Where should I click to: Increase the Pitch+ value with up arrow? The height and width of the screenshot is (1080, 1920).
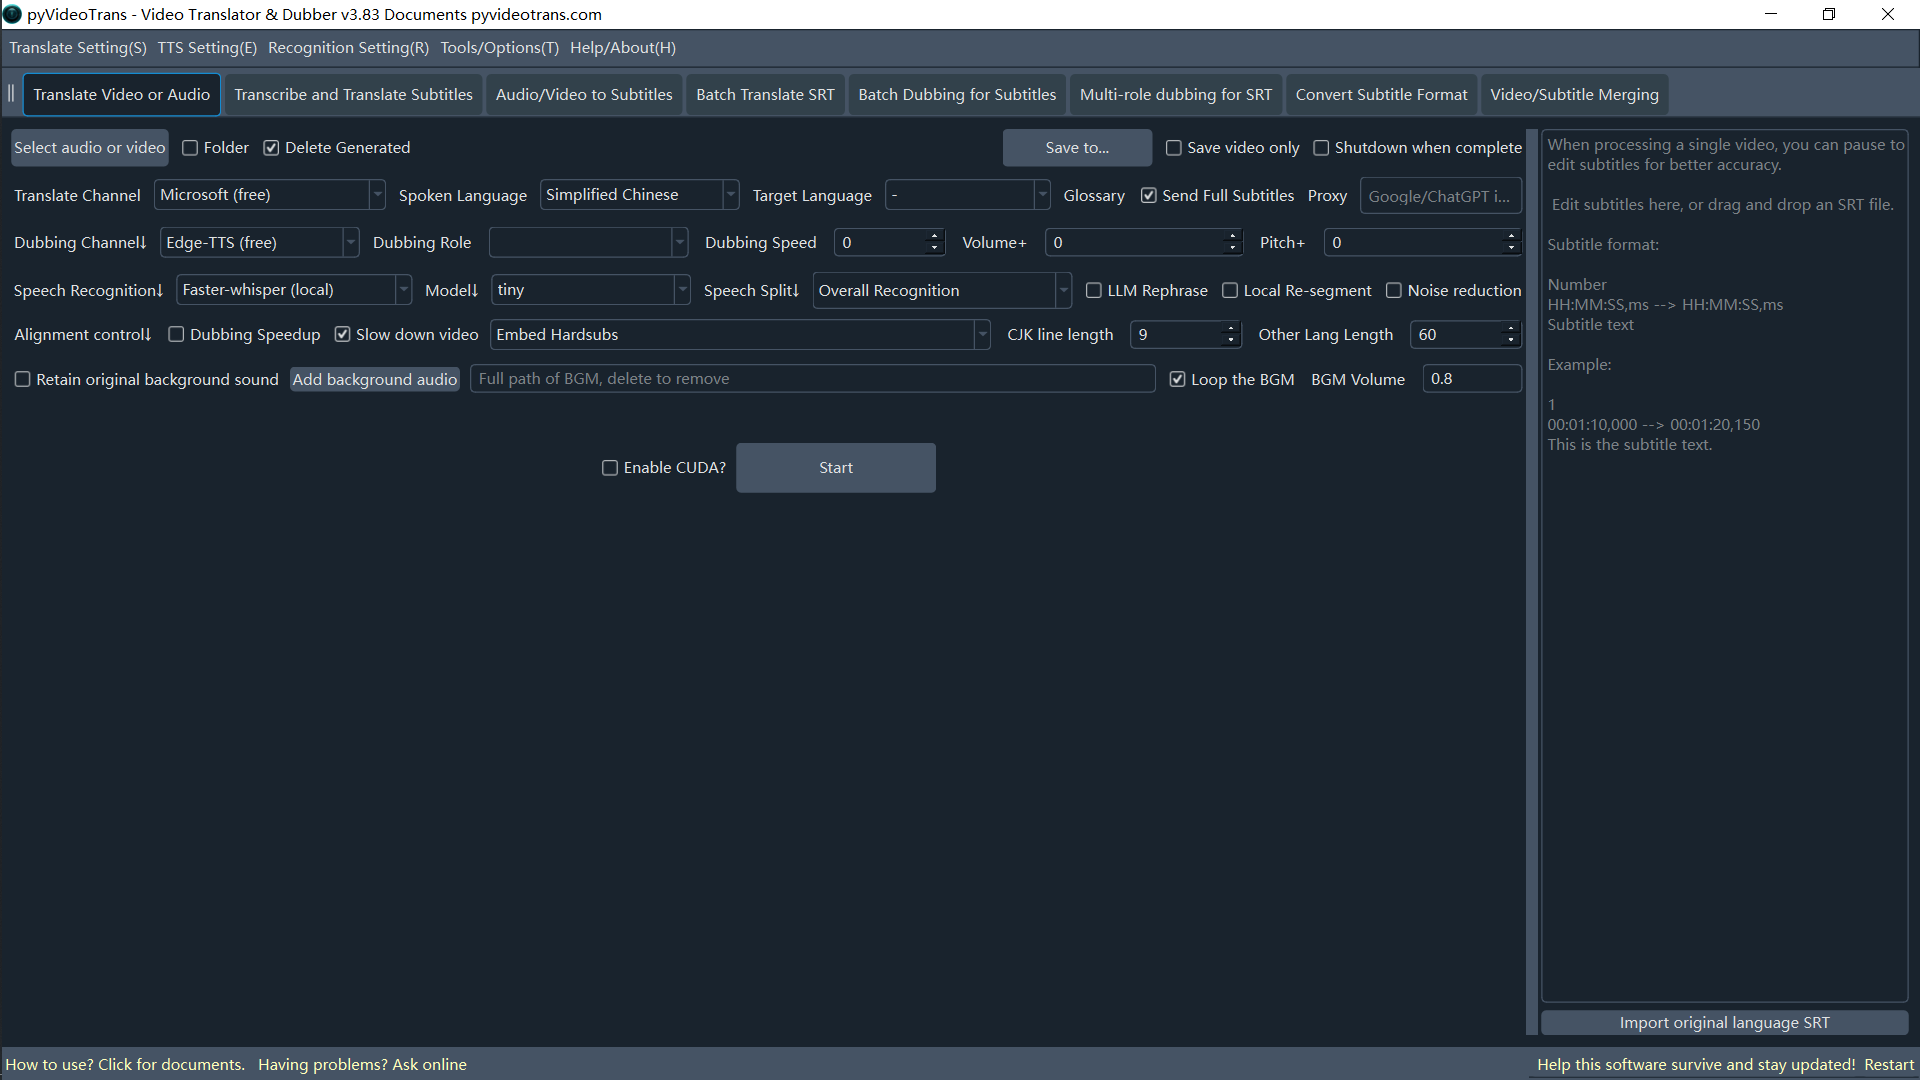(x=1511, y=237)
